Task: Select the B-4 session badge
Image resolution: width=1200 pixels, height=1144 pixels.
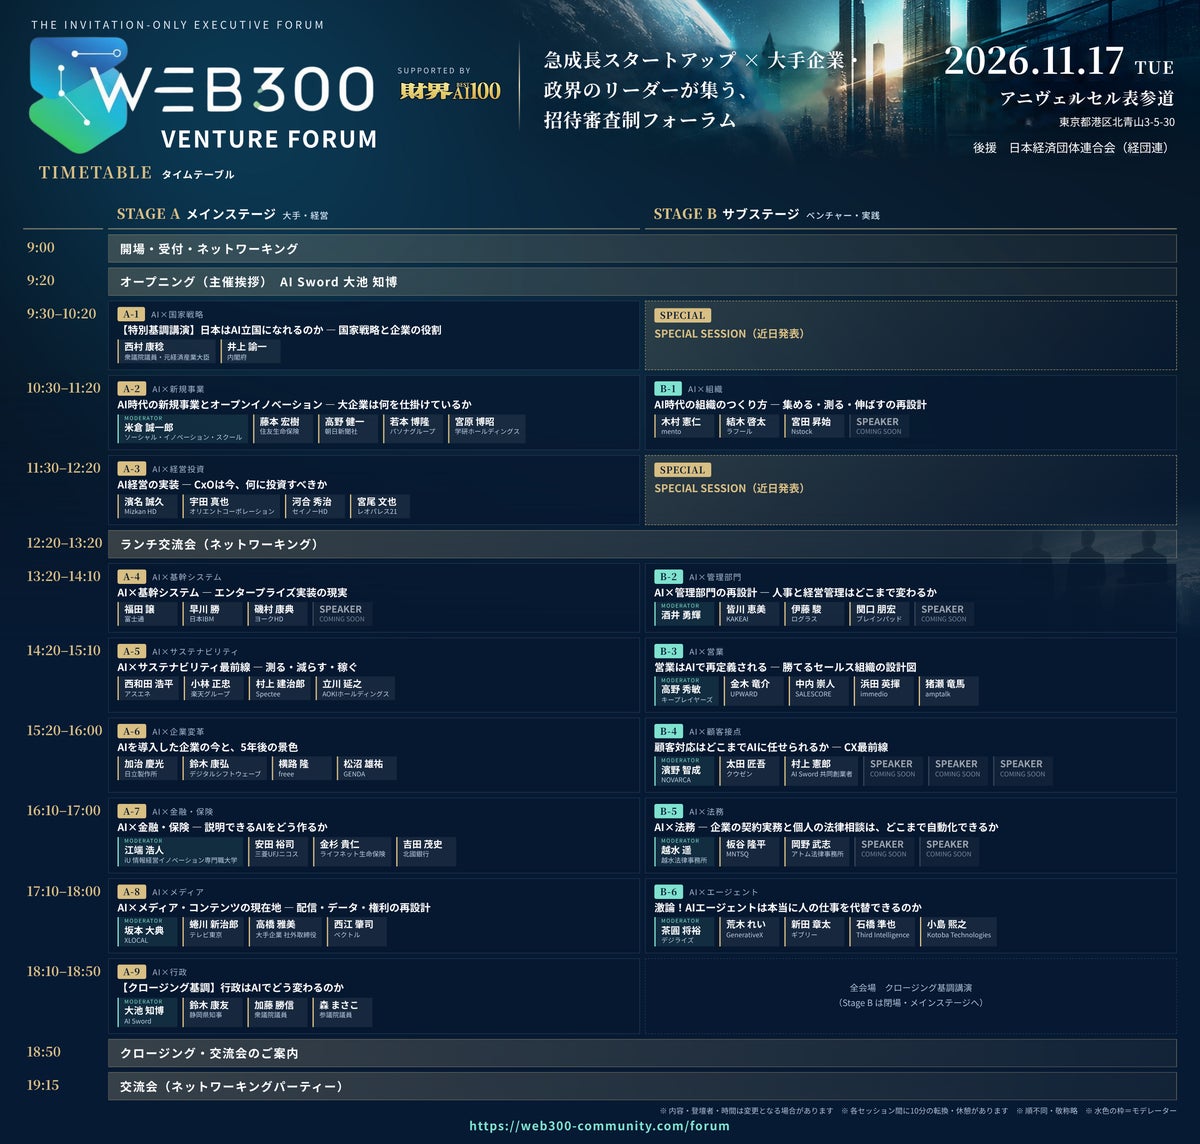Action: coord(668,731)
